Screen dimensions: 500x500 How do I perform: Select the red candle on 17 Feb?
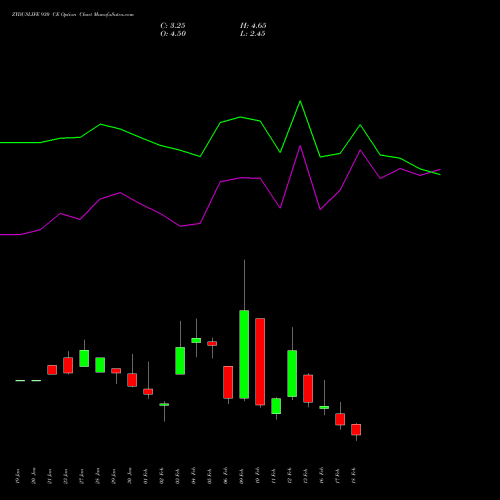pyautogui.click(x=340, y=419)
